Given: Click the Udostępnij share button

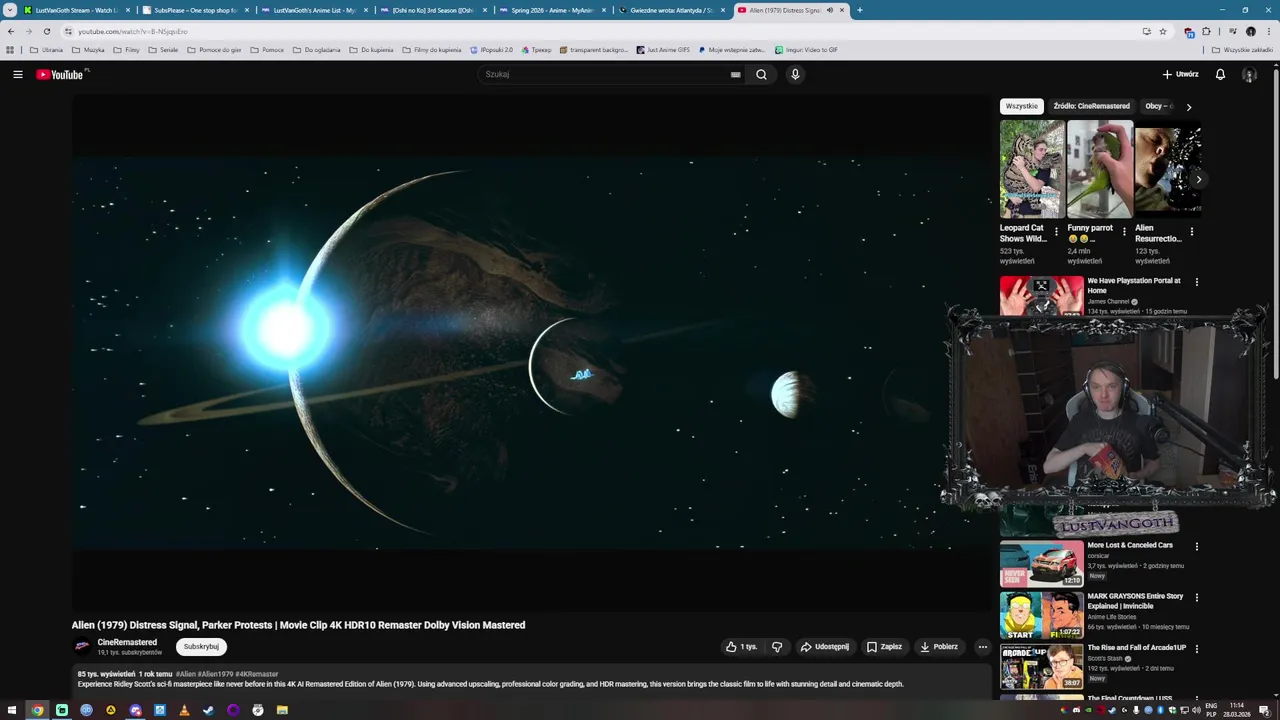Looking at the screenshot, I should pos(825,647).
